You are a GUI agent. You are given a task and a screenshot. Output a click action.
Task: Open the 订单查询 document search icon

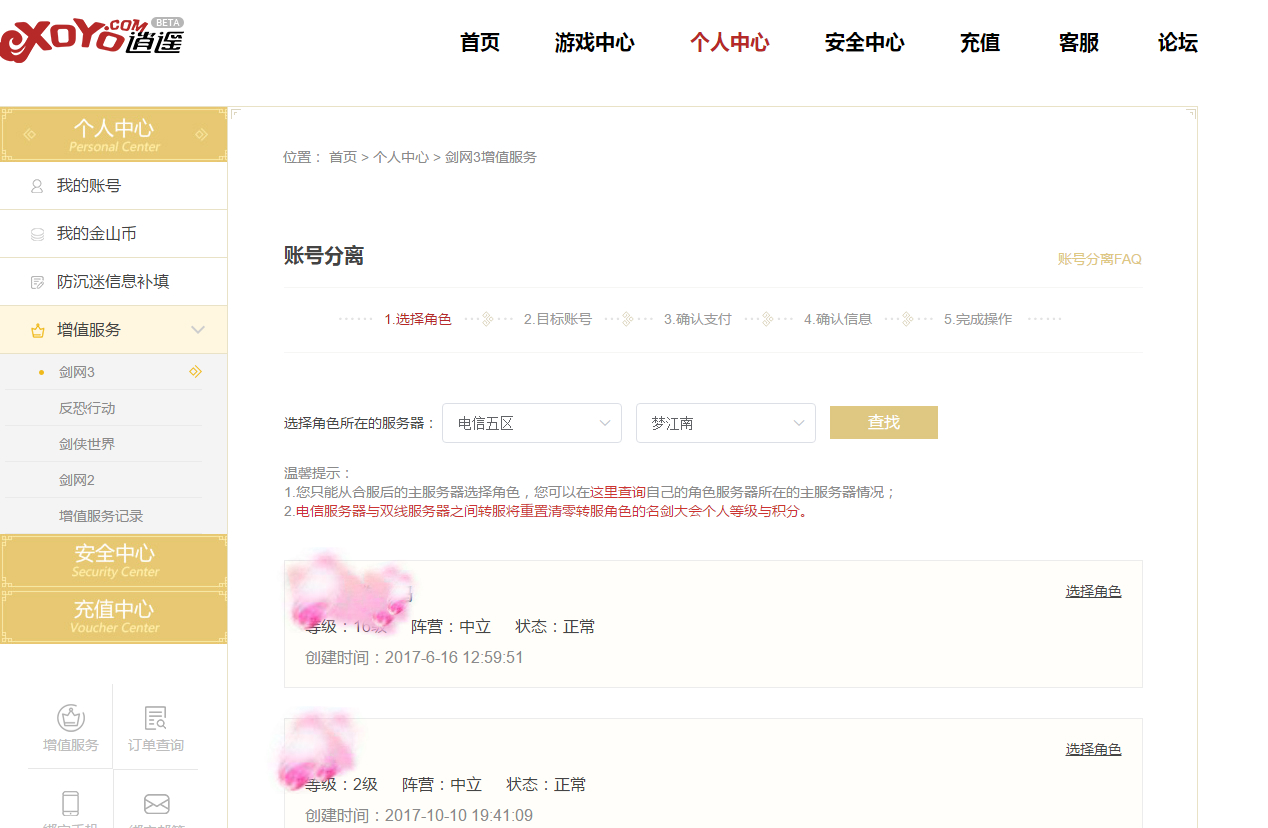tap(156, 718)
